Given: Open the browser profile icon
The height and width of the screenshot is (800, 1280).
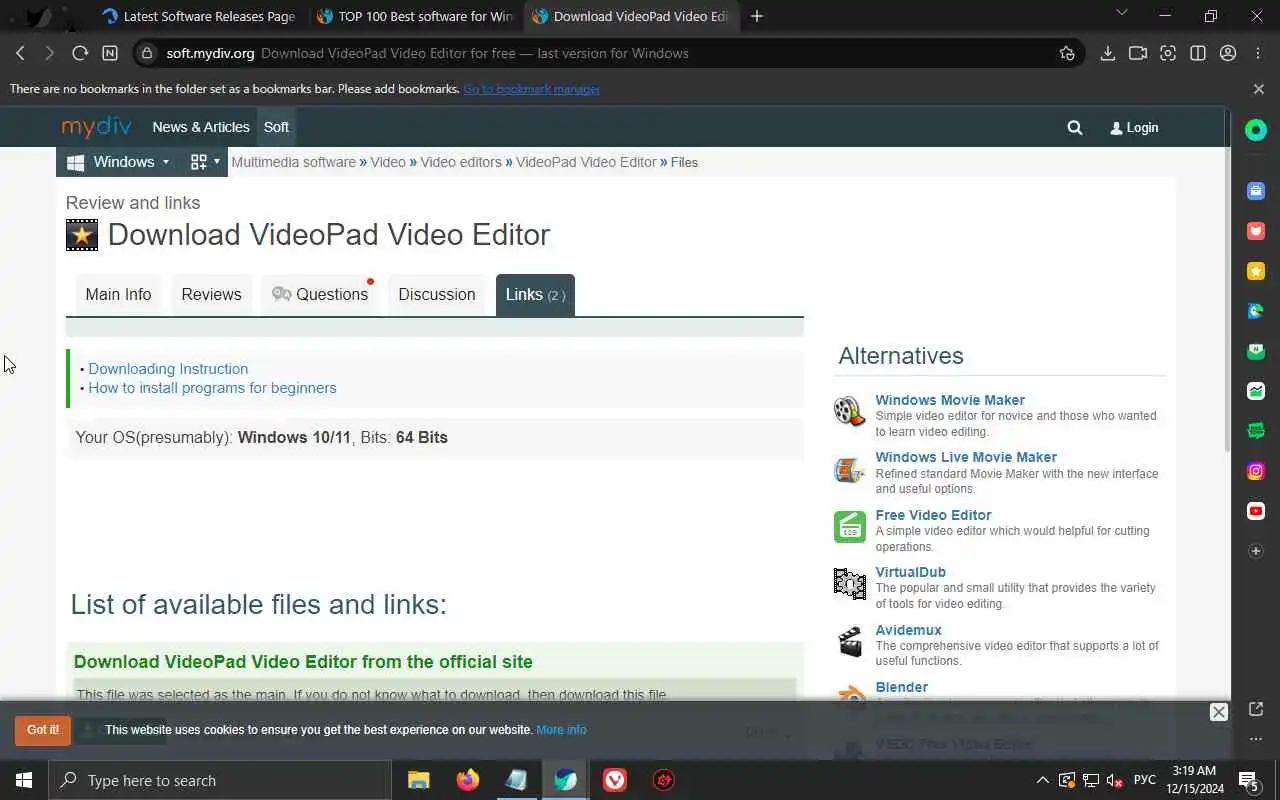Looking at the screenshot, I should (1228, 53).
